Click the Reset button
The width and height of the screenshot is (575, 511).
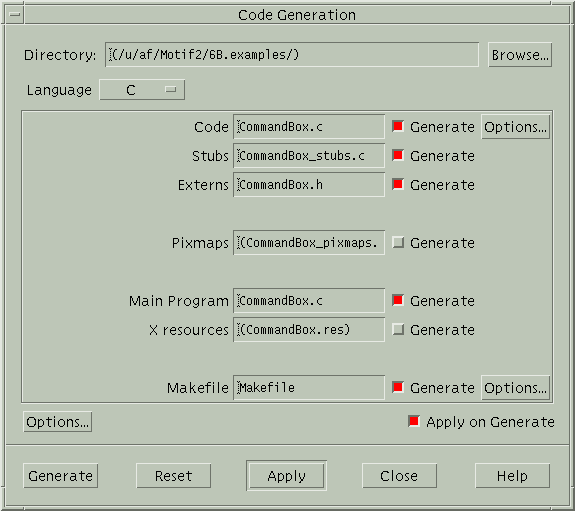[173, 476]
